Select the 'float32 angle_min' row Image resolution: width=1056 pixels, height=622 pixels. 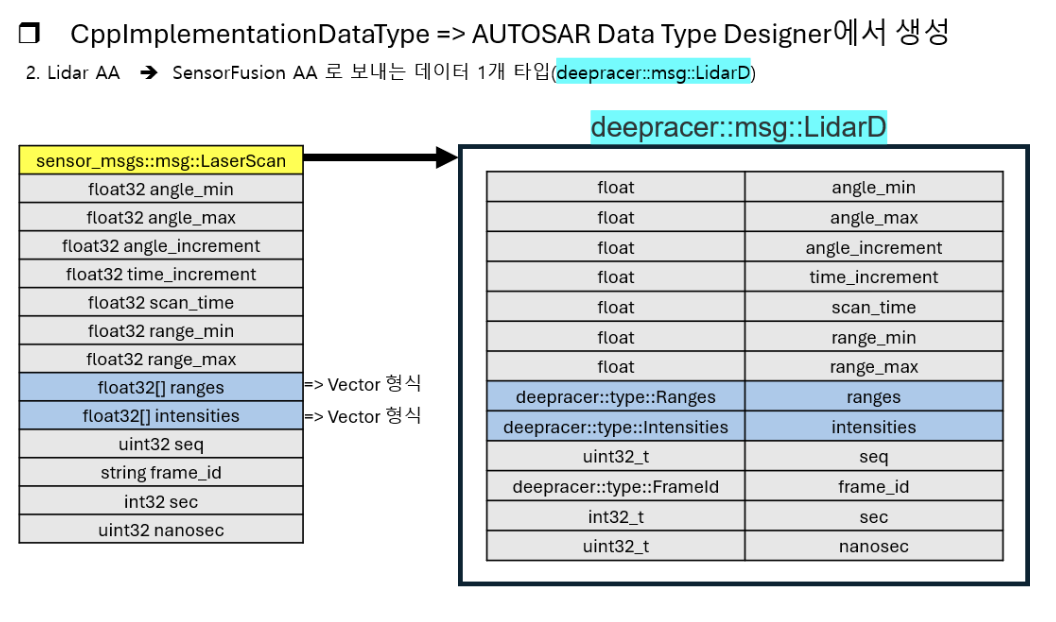click(161, 189)
